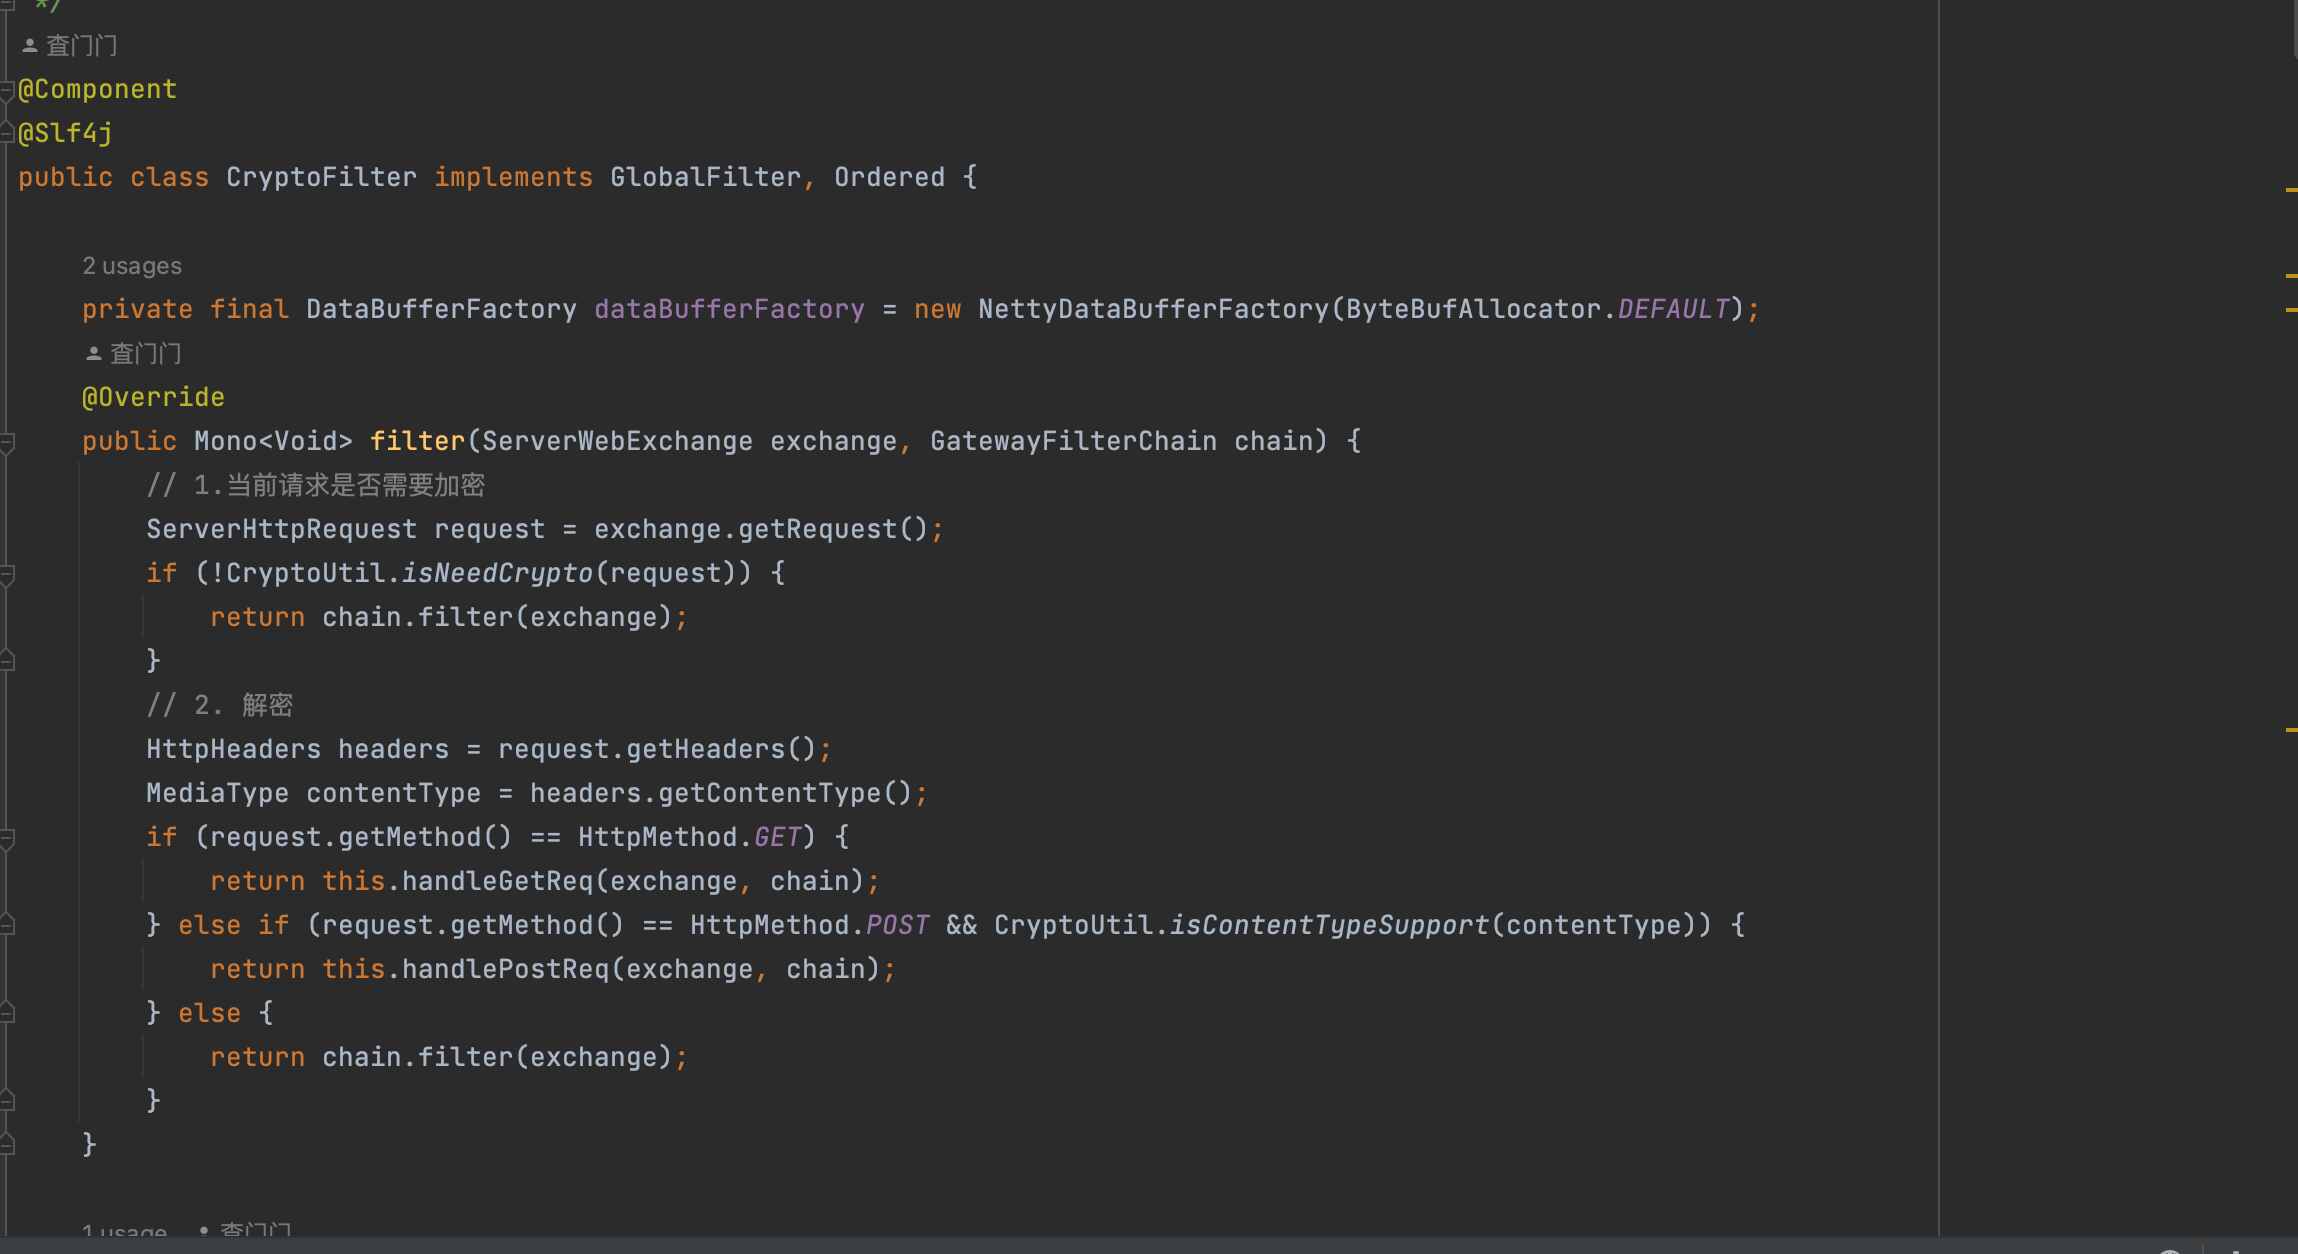
Task: Click the dataBufferFactory field name
Action: pyautogui.click(x=729, y=309)
